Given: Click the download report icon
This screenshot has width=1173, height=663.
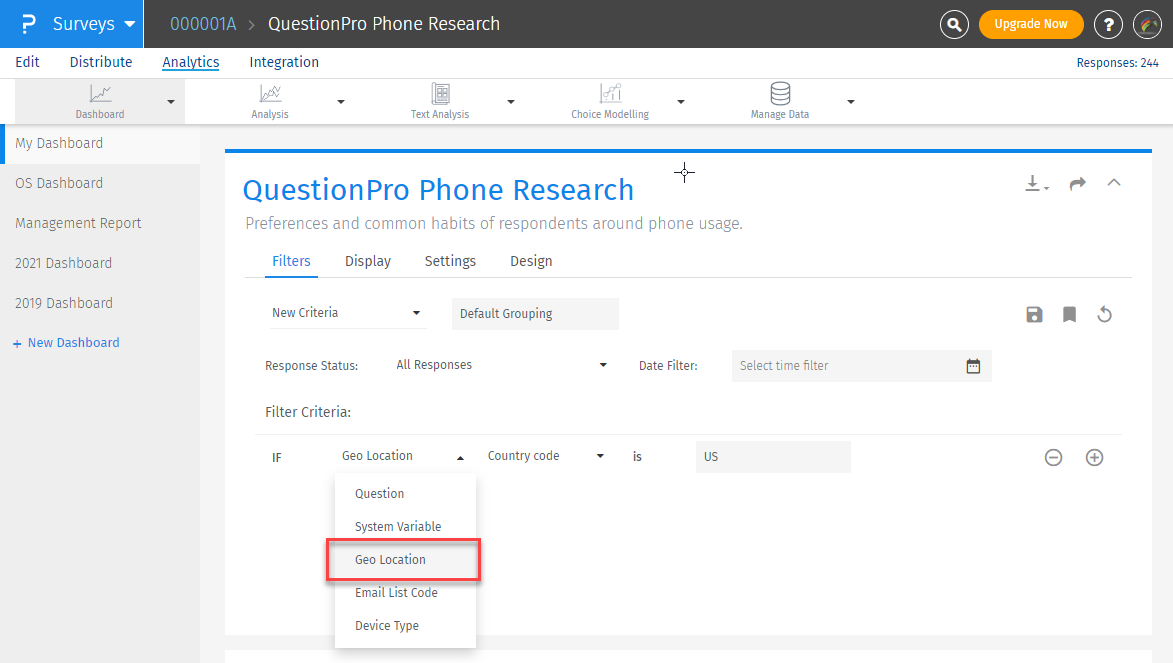Looking at the screenshot, I should point(1036,183).
